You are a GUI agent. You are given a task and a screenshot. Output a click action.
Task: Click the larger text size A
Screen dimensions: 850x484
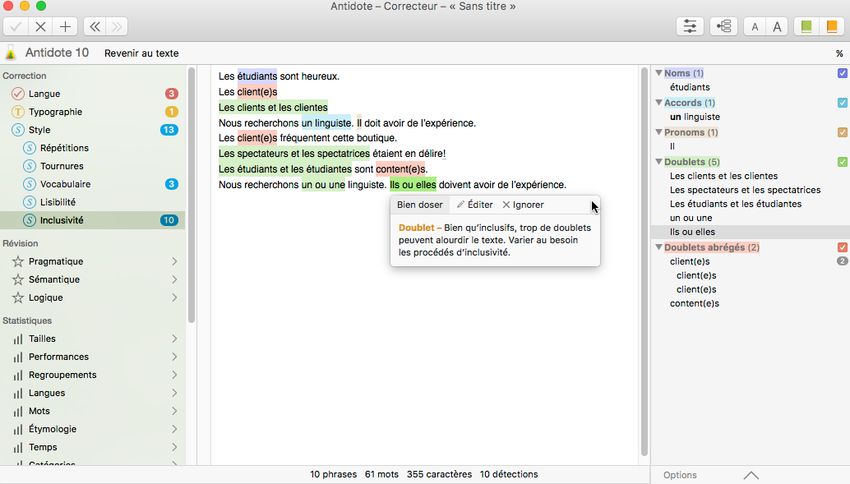777,27
